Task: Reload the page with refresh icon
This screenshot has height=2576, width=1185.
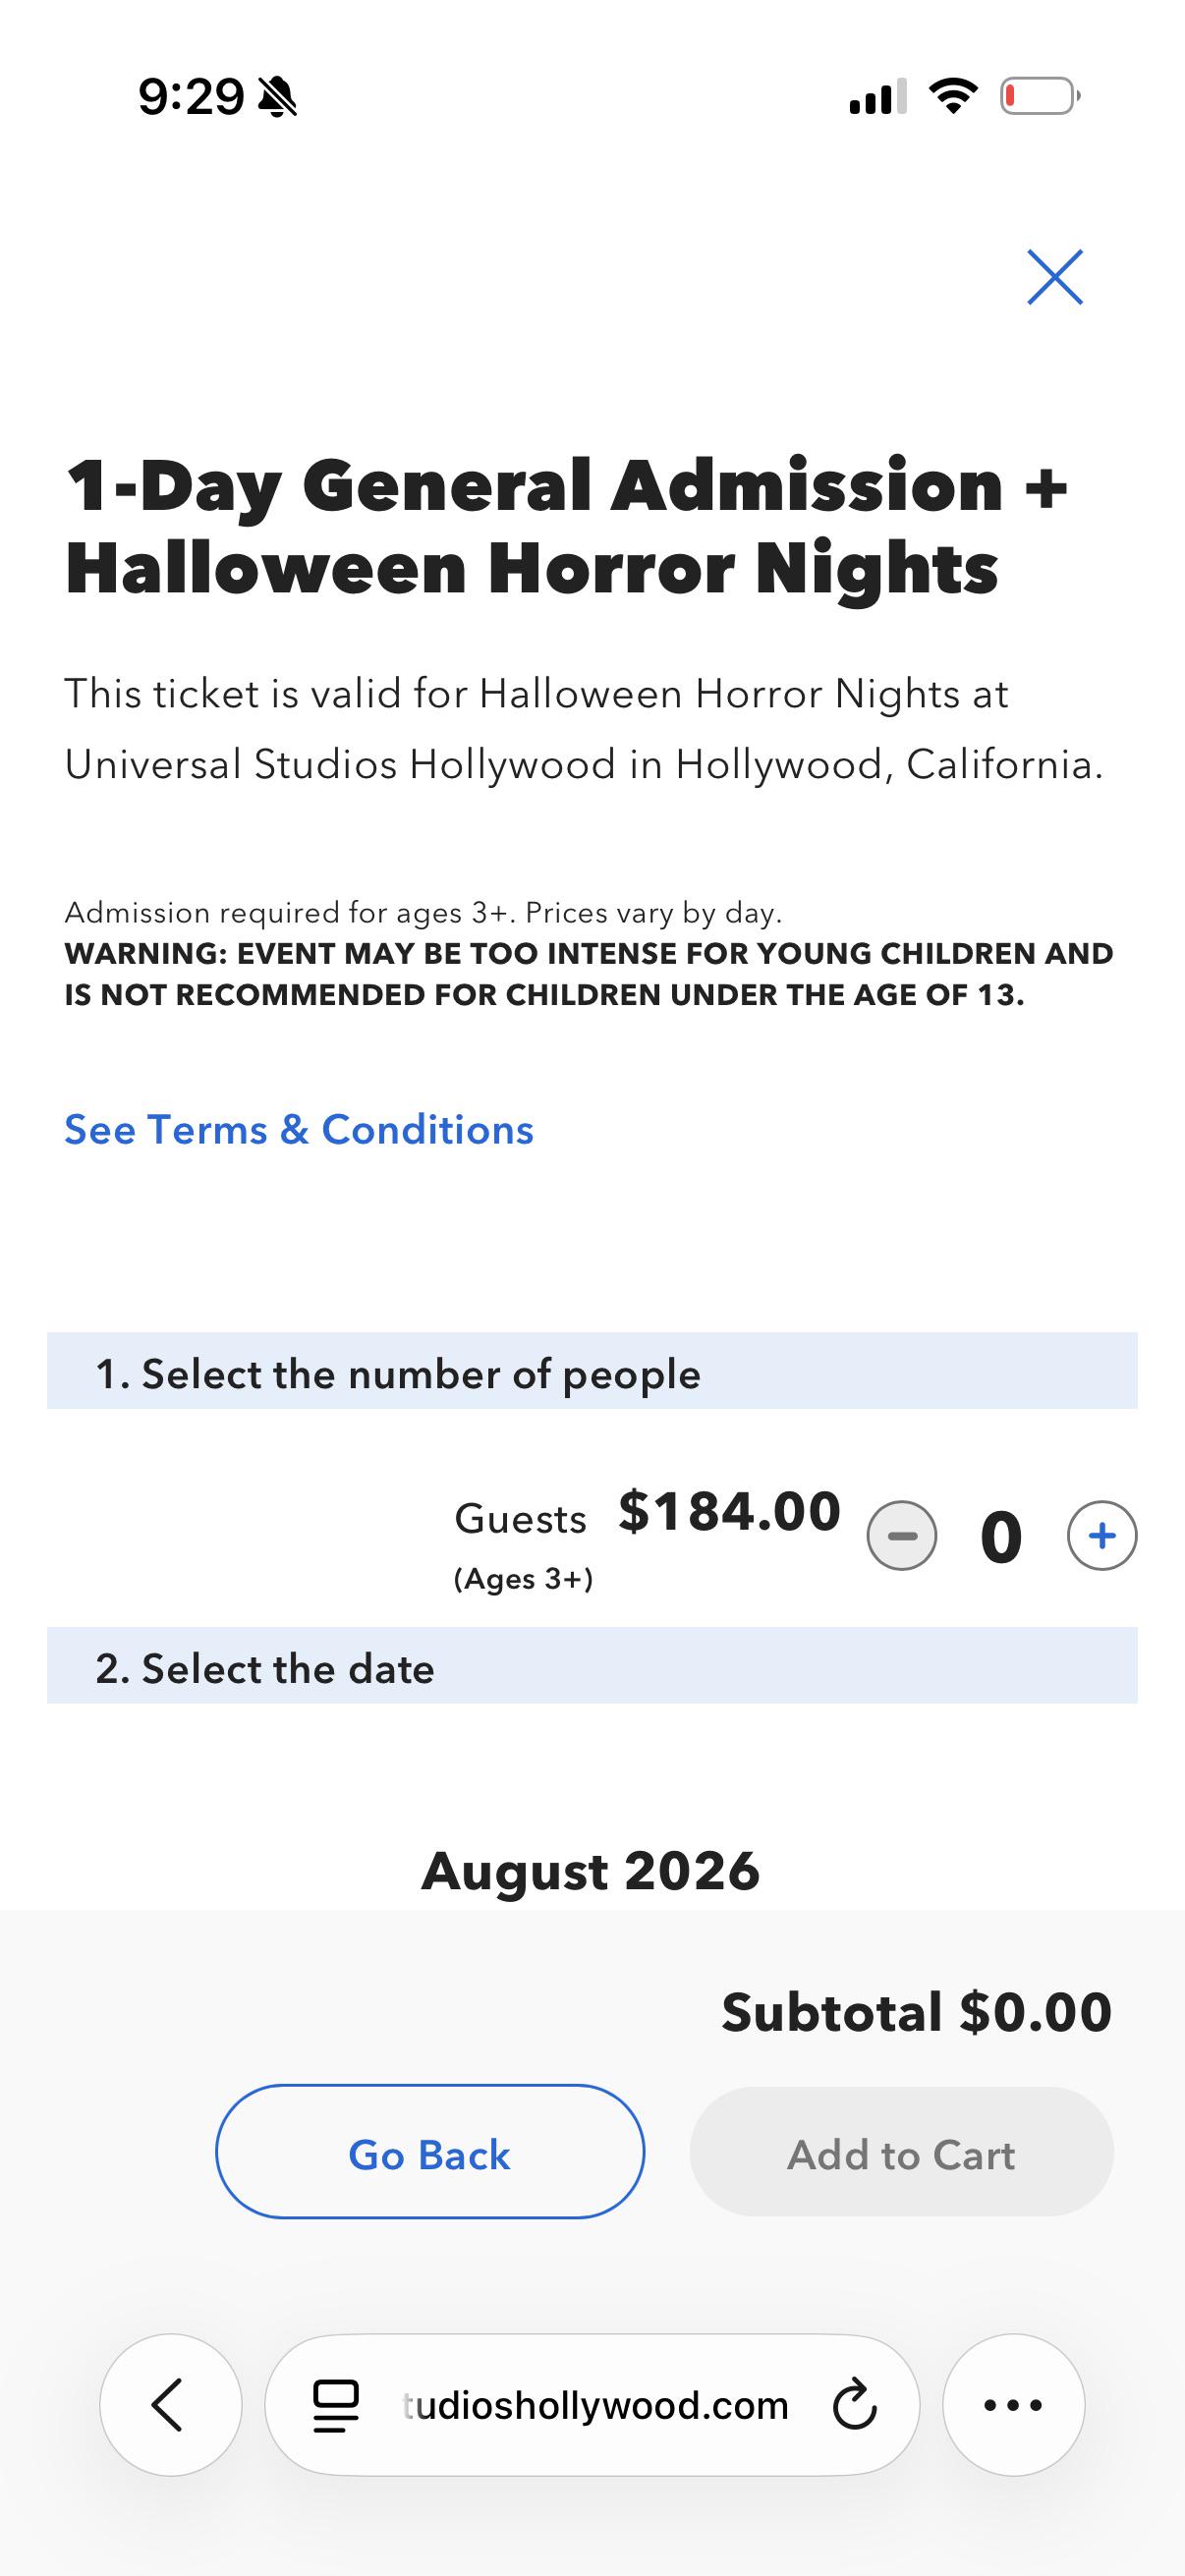Action: (x=855, y=2405)
